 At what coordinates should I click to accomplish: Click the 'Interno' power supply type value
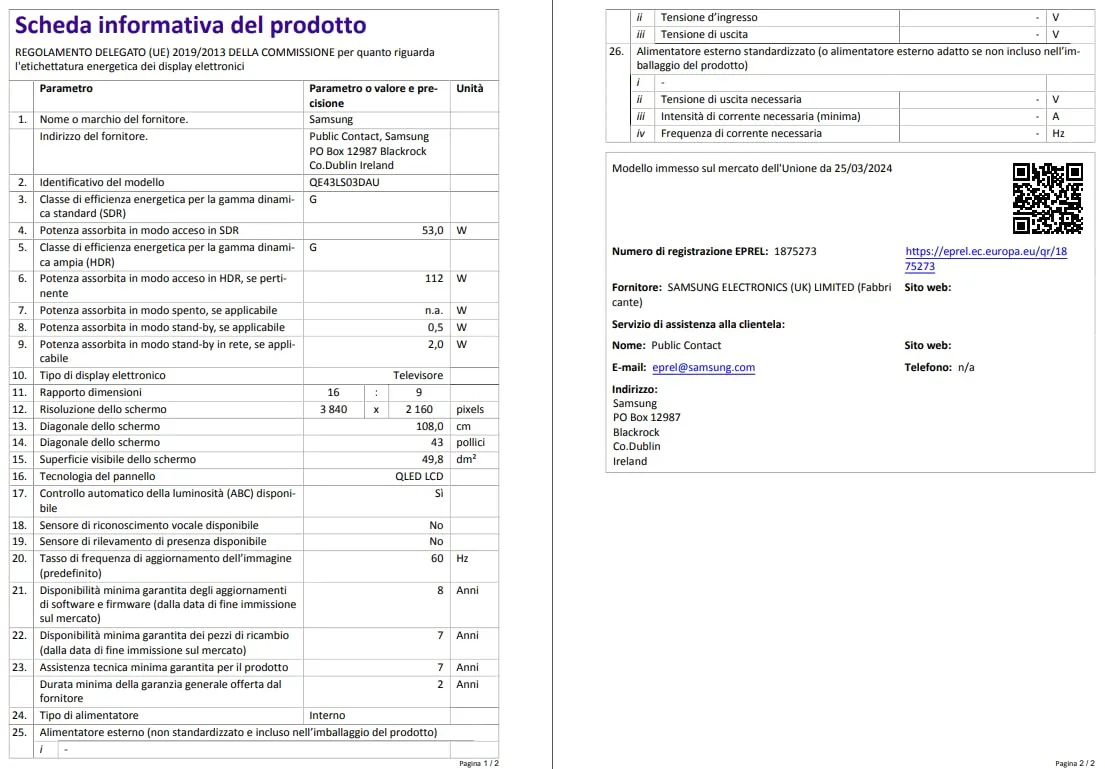pos(328,715)
